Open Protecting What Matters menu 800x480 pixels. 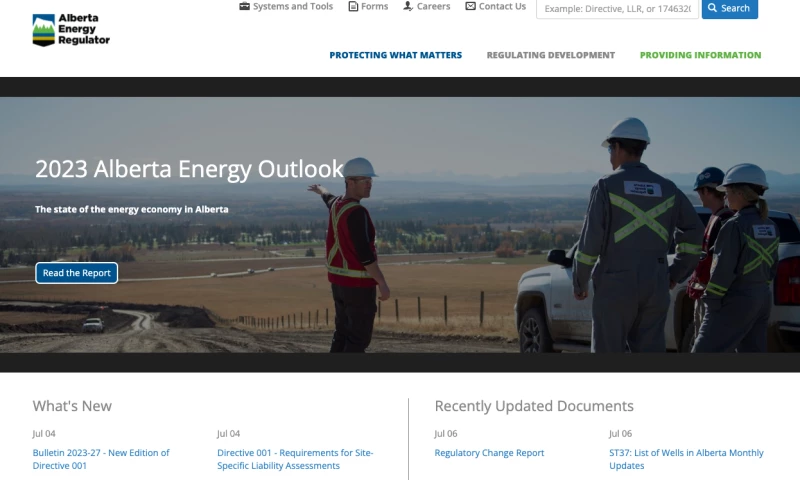point(395,55)
